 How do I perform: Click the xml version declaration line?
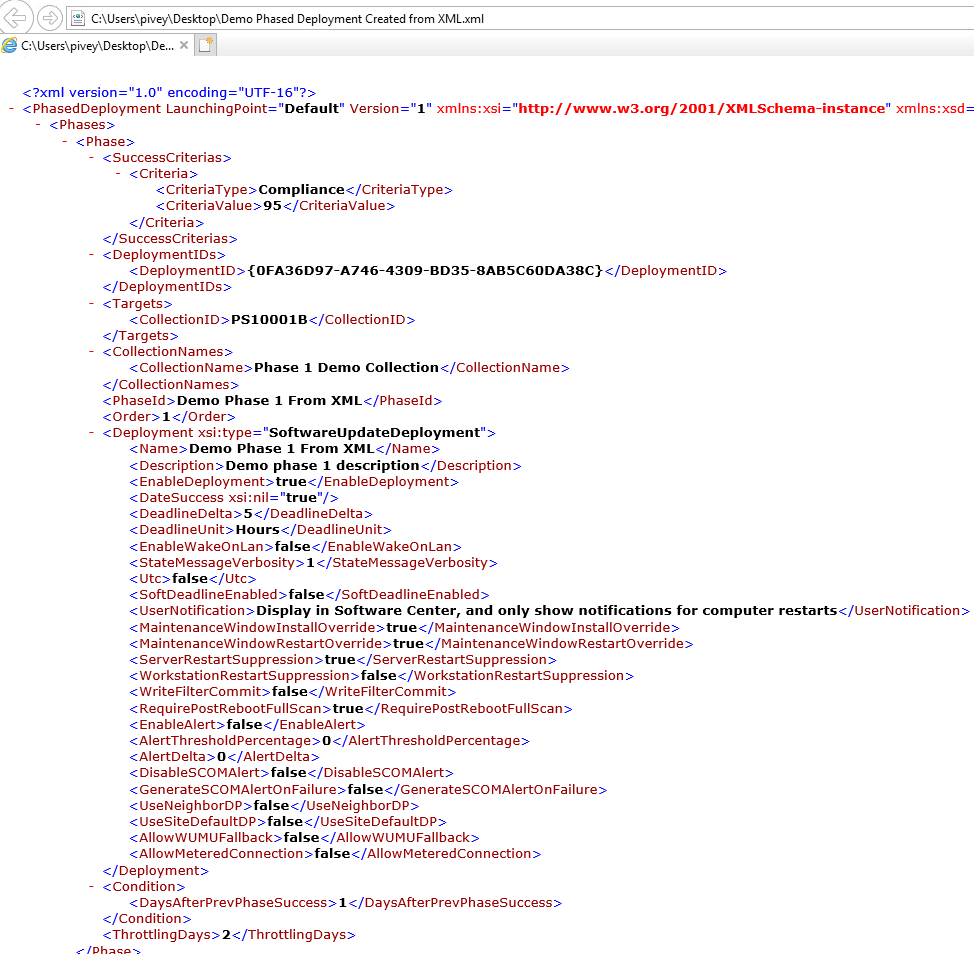pyautogui.click(x=169, y=93)
